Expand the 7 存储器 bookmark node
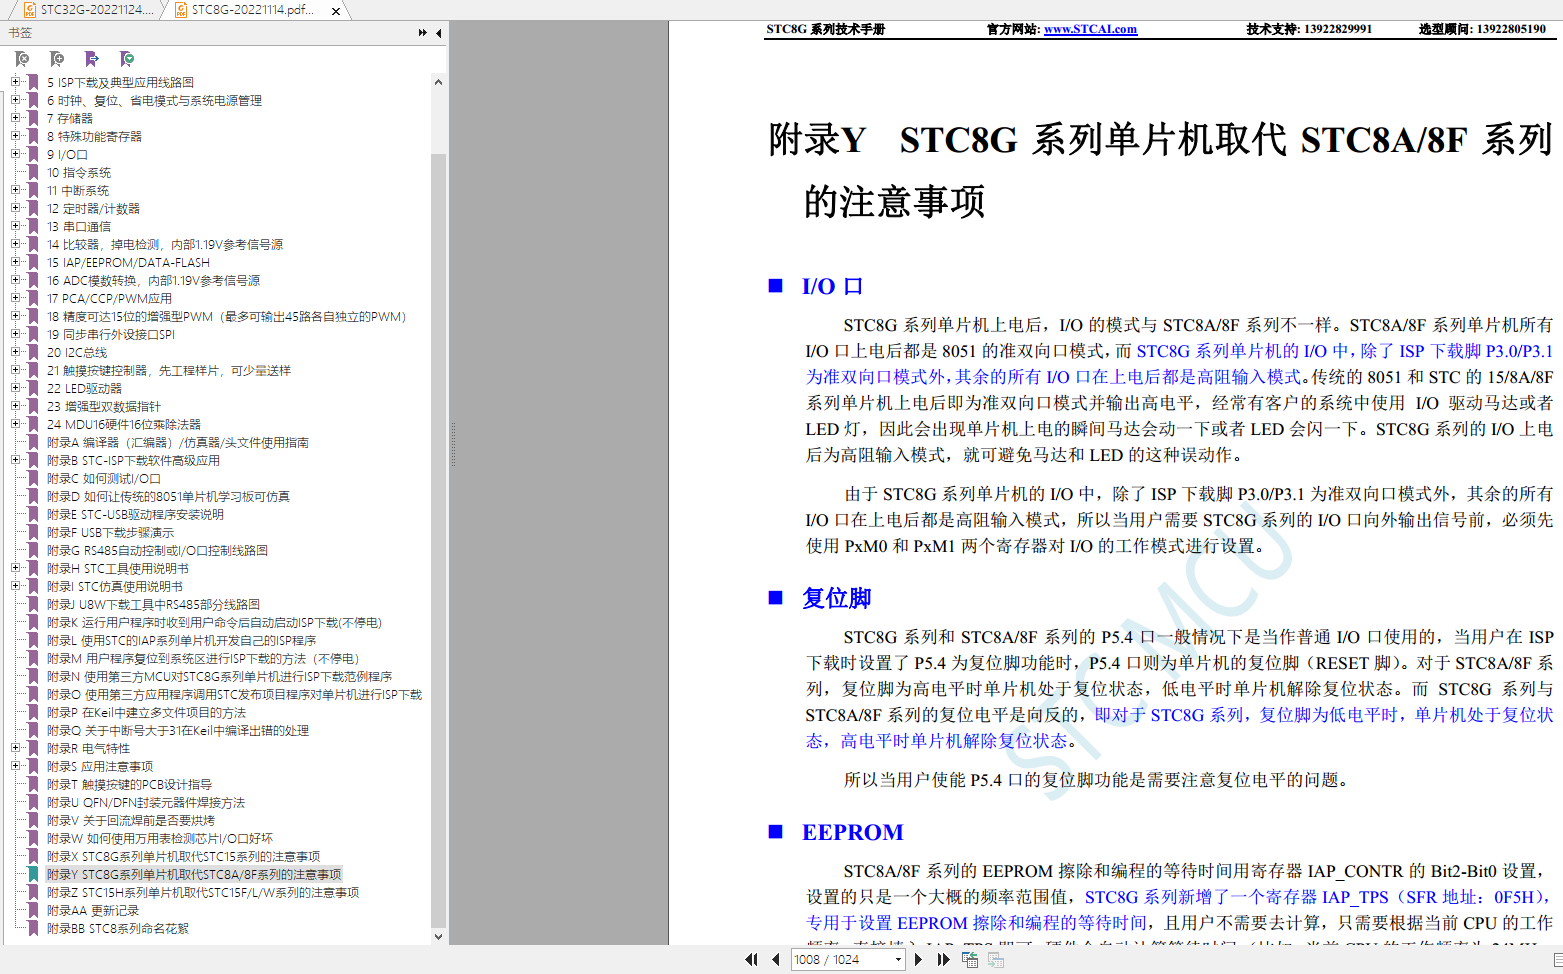The width and height of the screenshot is (1563, 974). coord(15,118)
